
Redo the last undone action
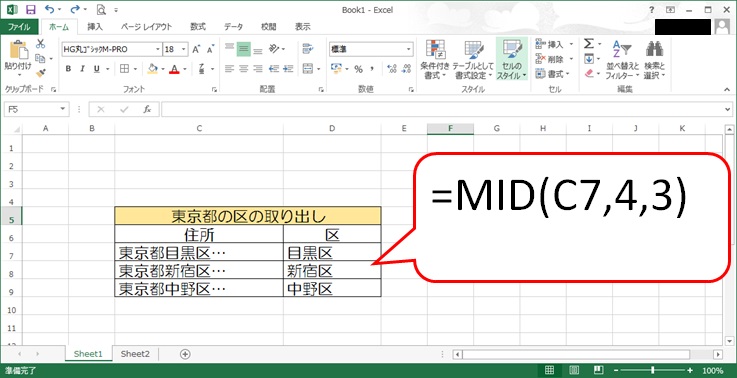[x=74, y=9]
